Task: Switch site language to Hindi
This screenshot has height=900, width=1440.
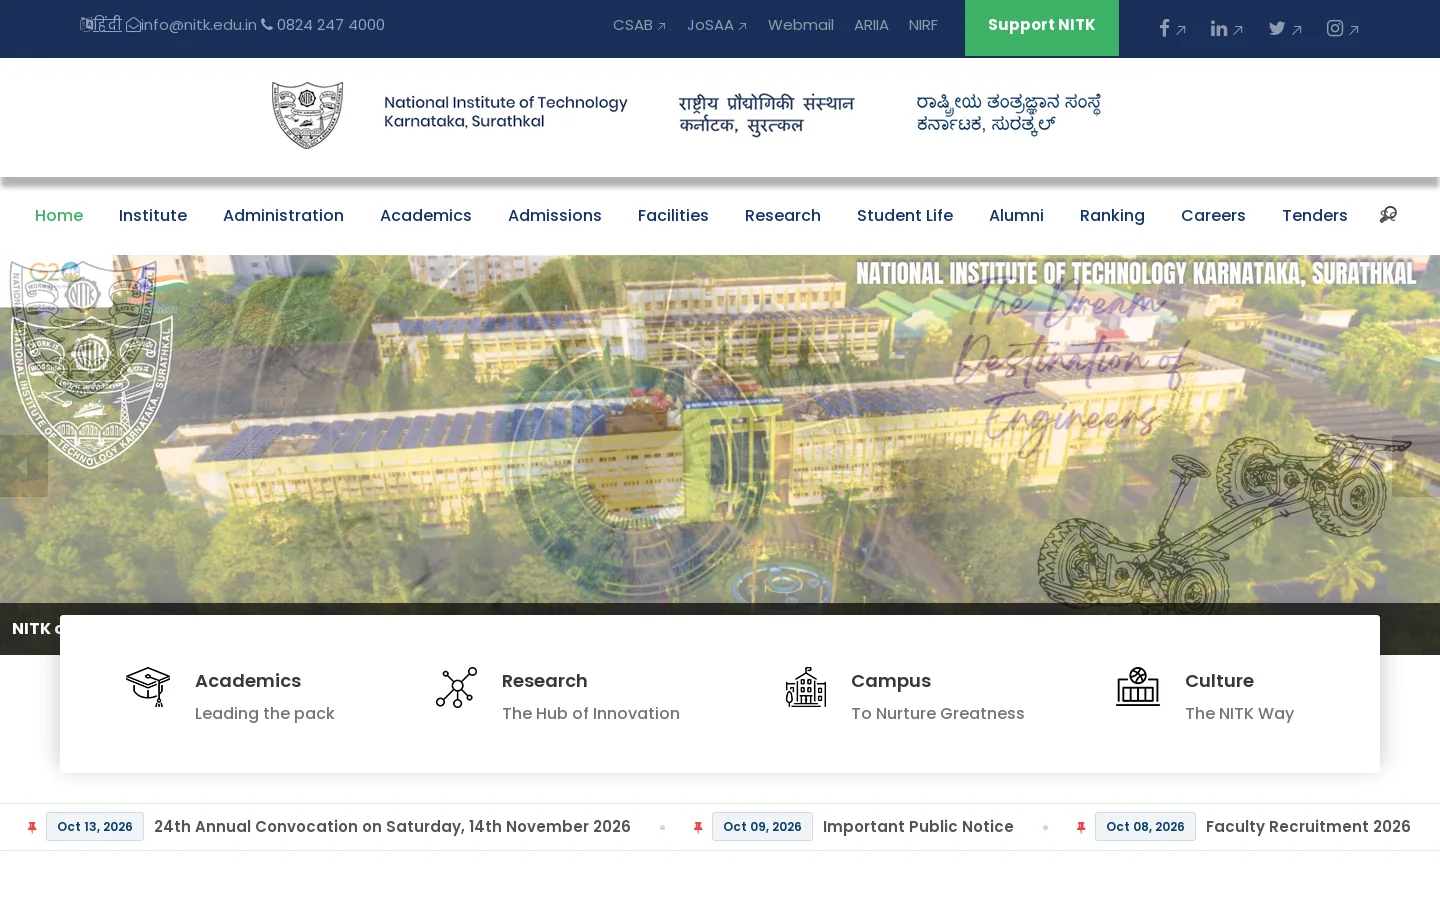Action: point(101,24)
